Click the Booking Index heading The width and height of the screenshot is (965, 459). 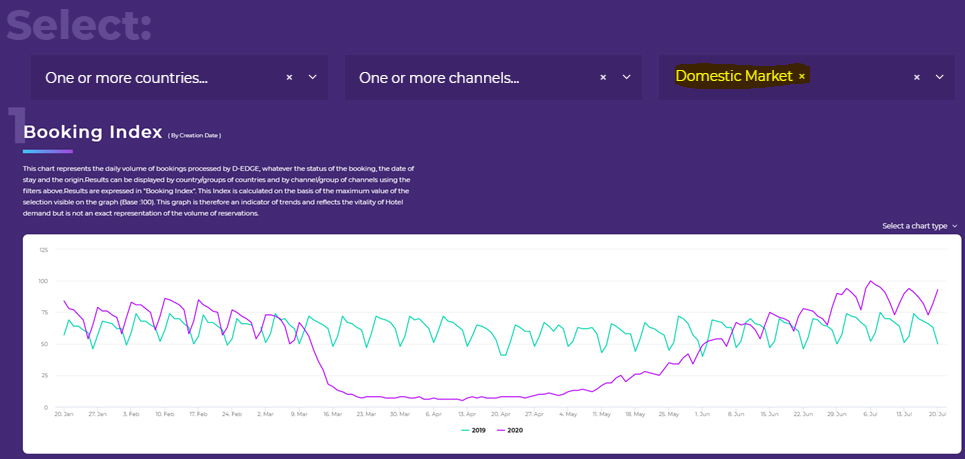point(92,132)
